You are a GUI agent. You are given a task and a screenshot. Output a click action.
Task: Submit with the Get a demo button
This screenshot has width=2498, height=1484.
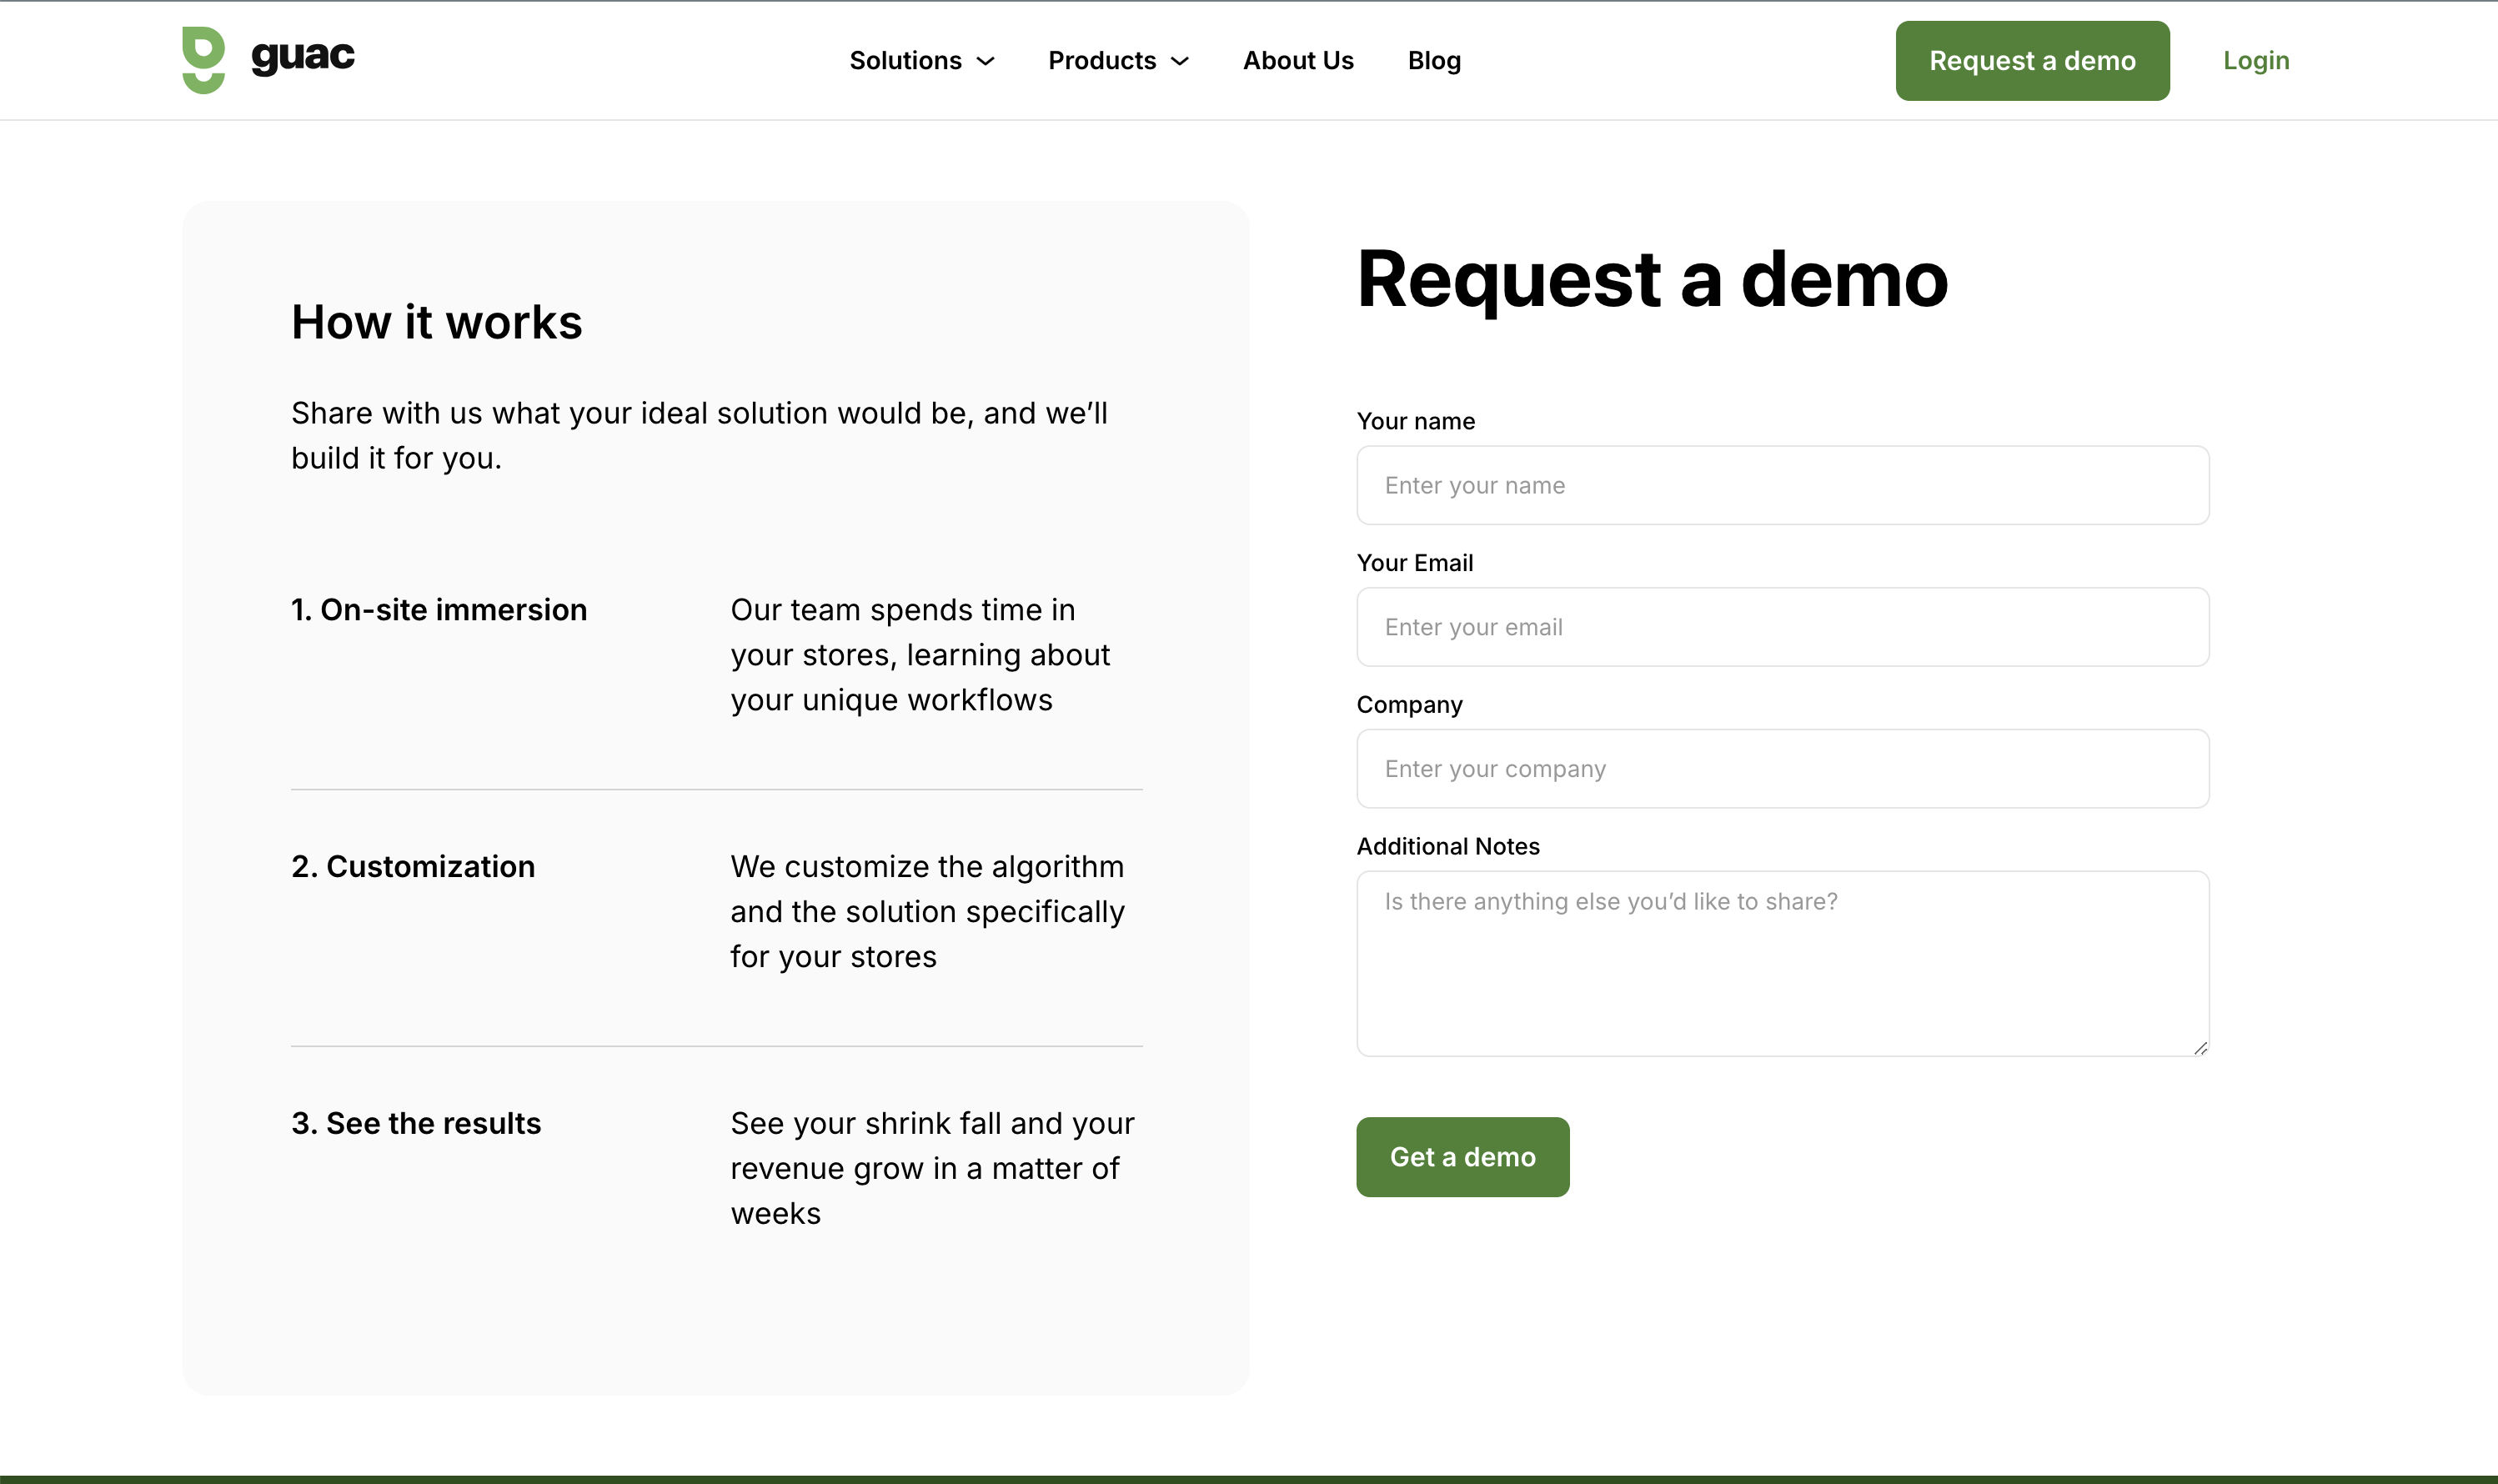[1462, 1157]
